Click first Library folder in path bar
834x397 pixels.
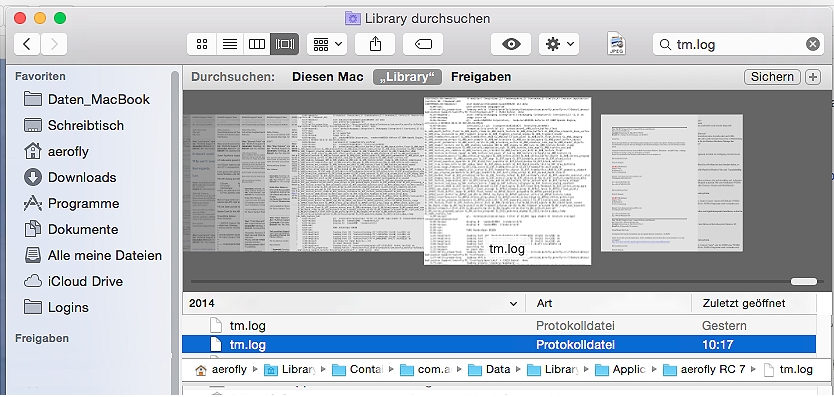[290, 369]
